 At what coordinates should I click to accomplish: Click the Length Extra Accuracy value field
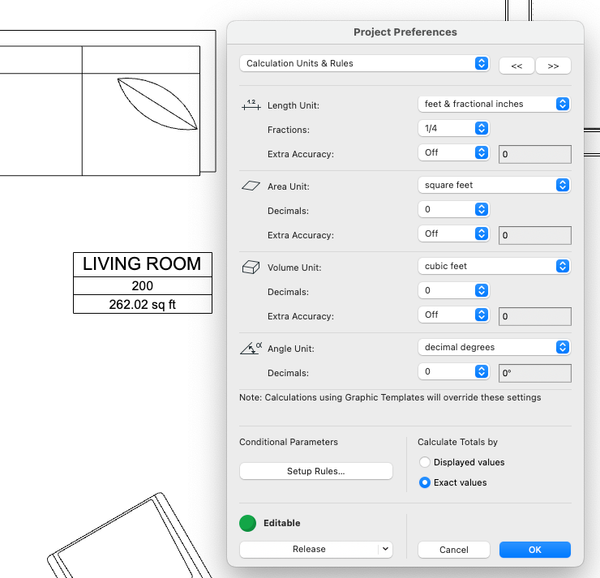(535, 154)
